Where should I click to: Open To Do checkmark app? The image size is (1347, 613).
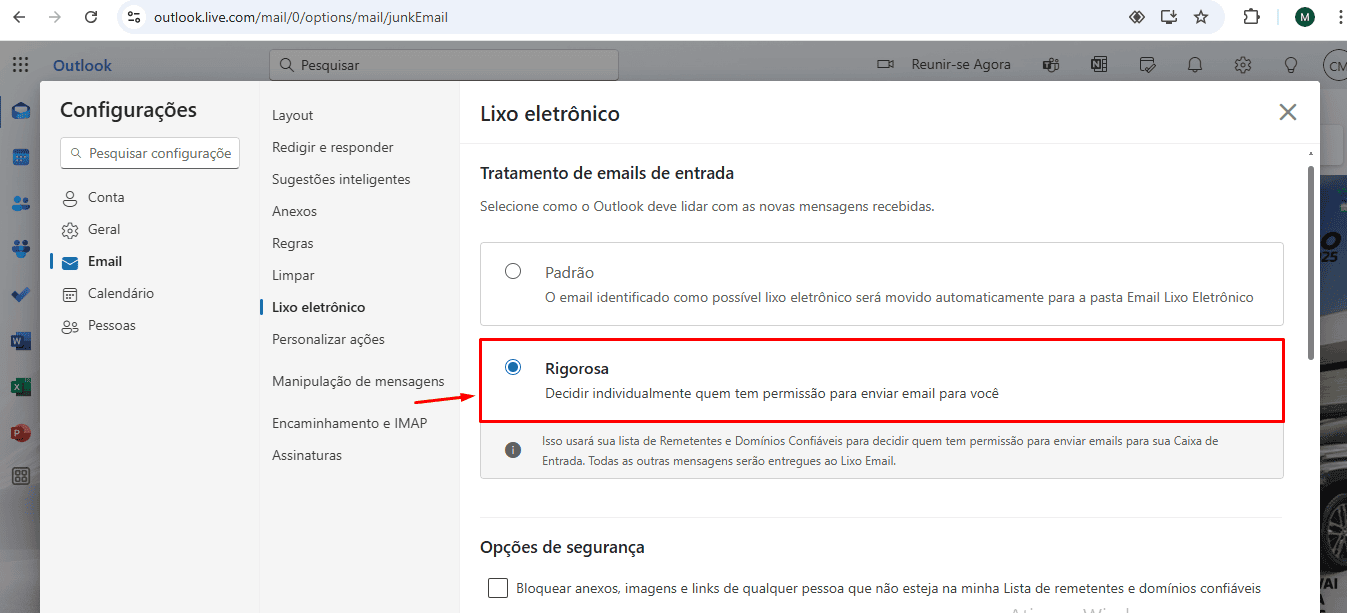[21, 295]
